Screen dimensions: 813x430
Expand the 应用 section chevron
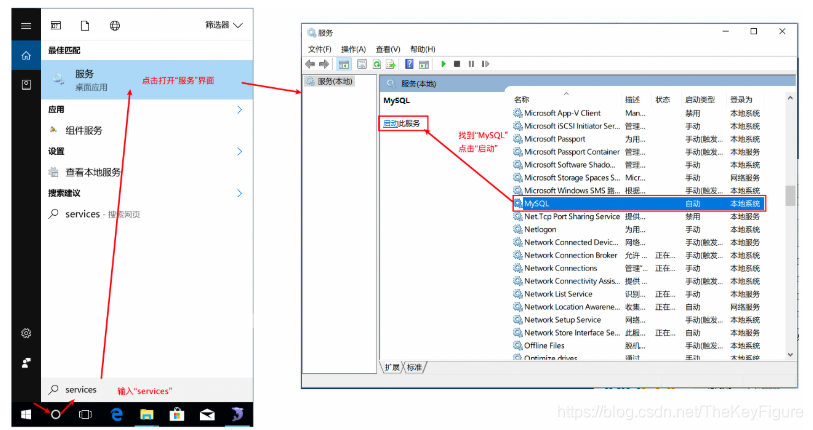240,109
